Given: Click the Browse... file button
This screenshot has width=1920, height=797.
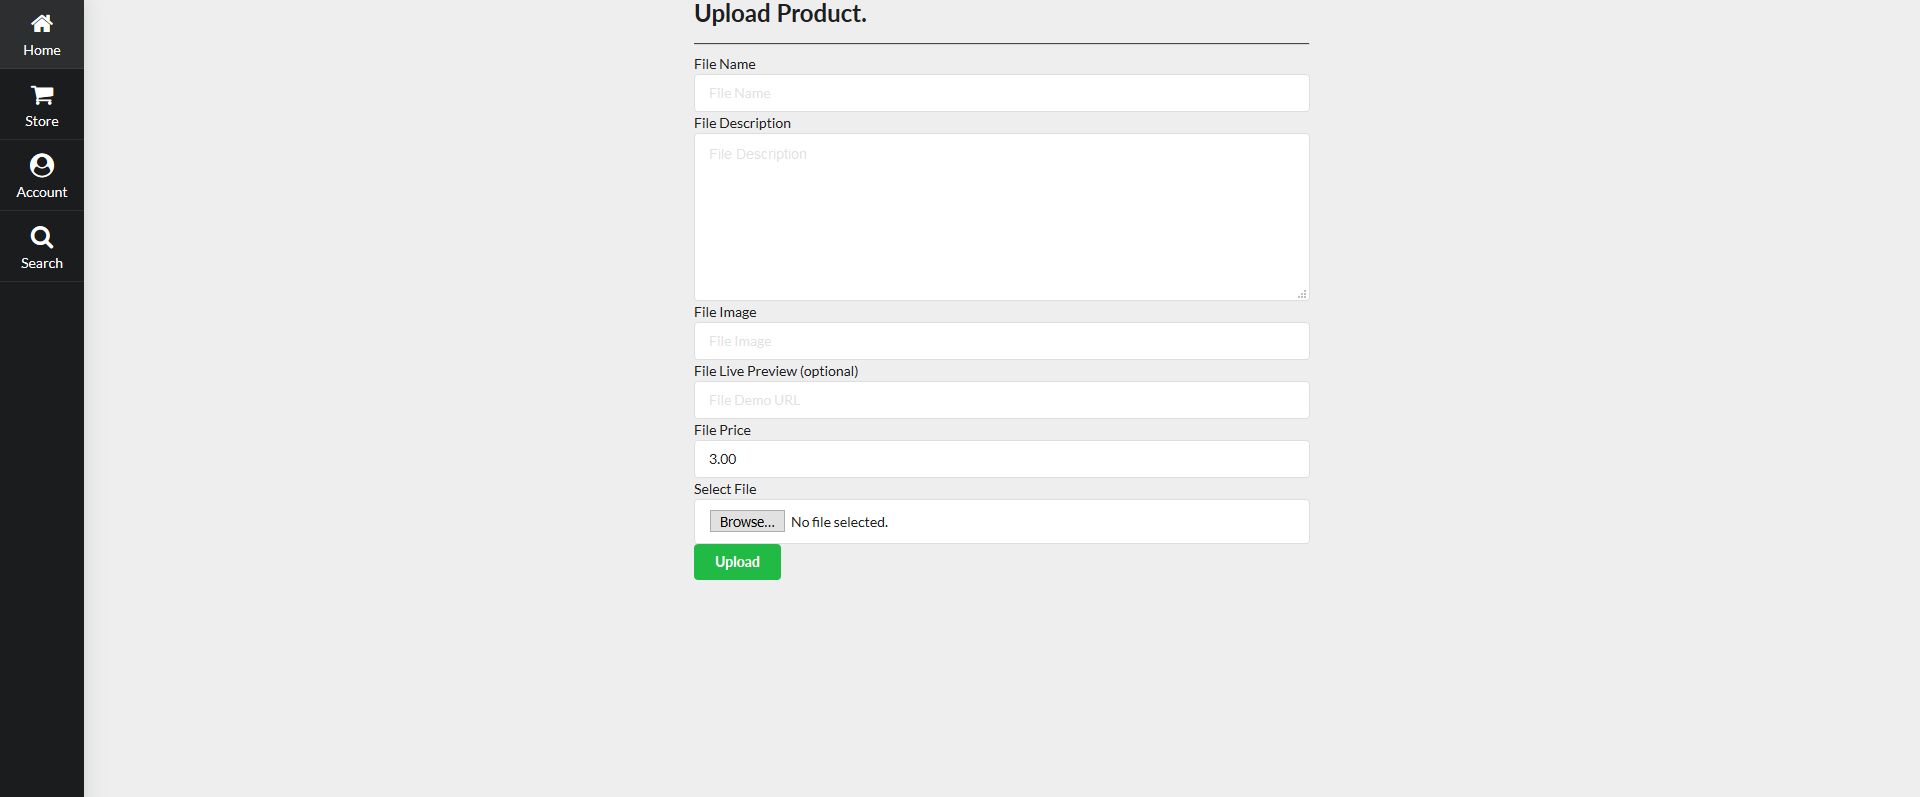Looking at the screenshot, I should pyautogui.click(x=747, y=522).
